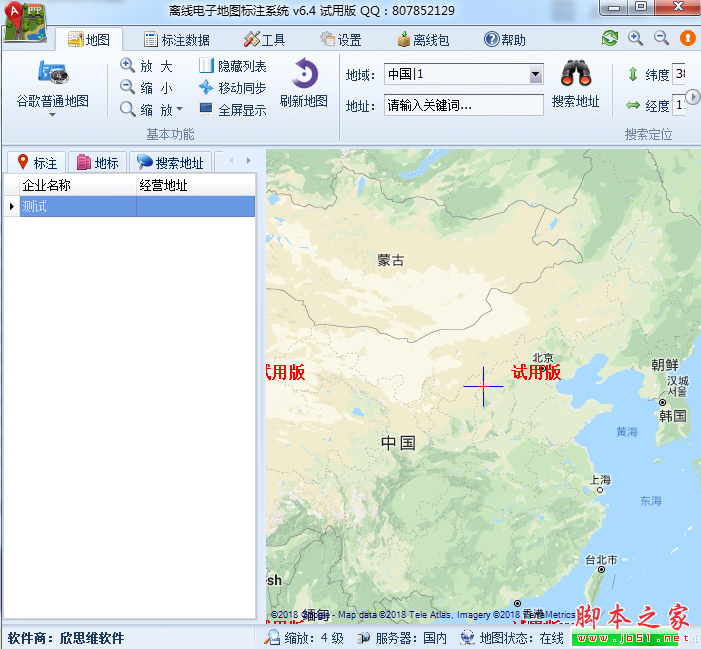Select the 标注 panel tab

[37, 162]
